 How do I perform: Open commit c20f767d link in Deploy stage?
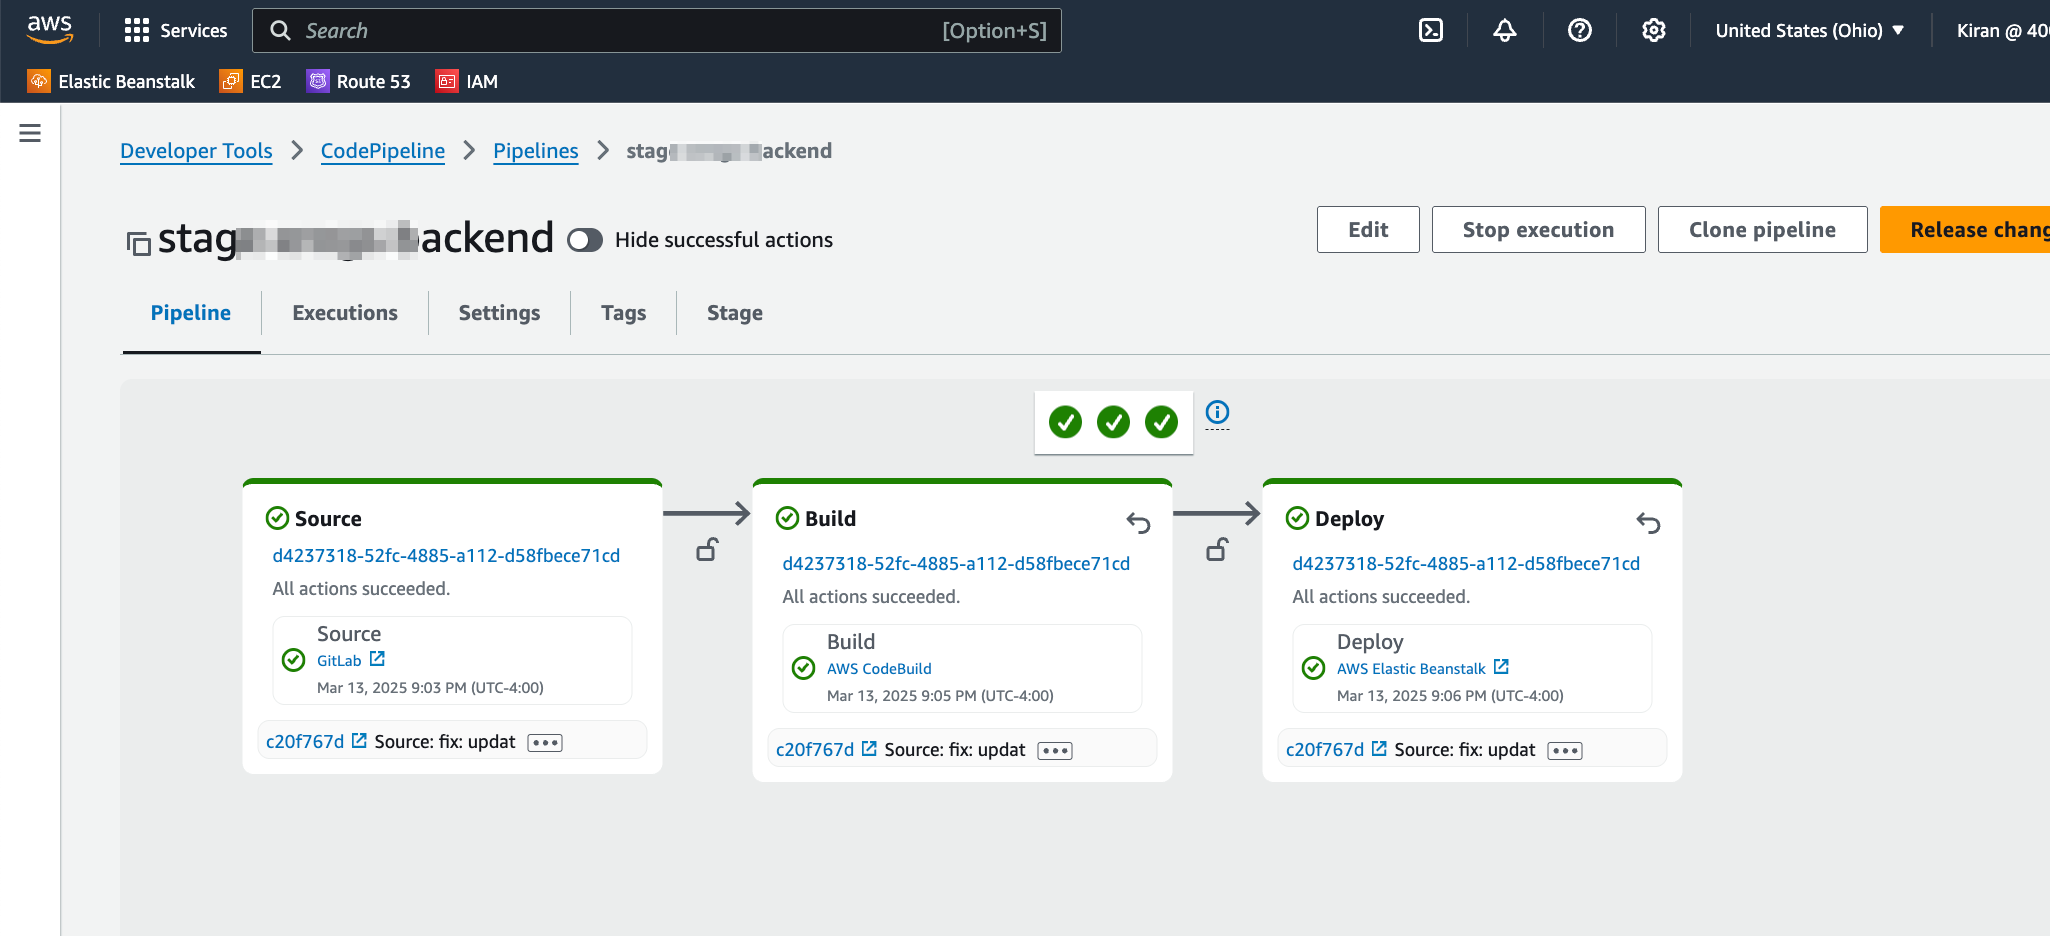1325,749
